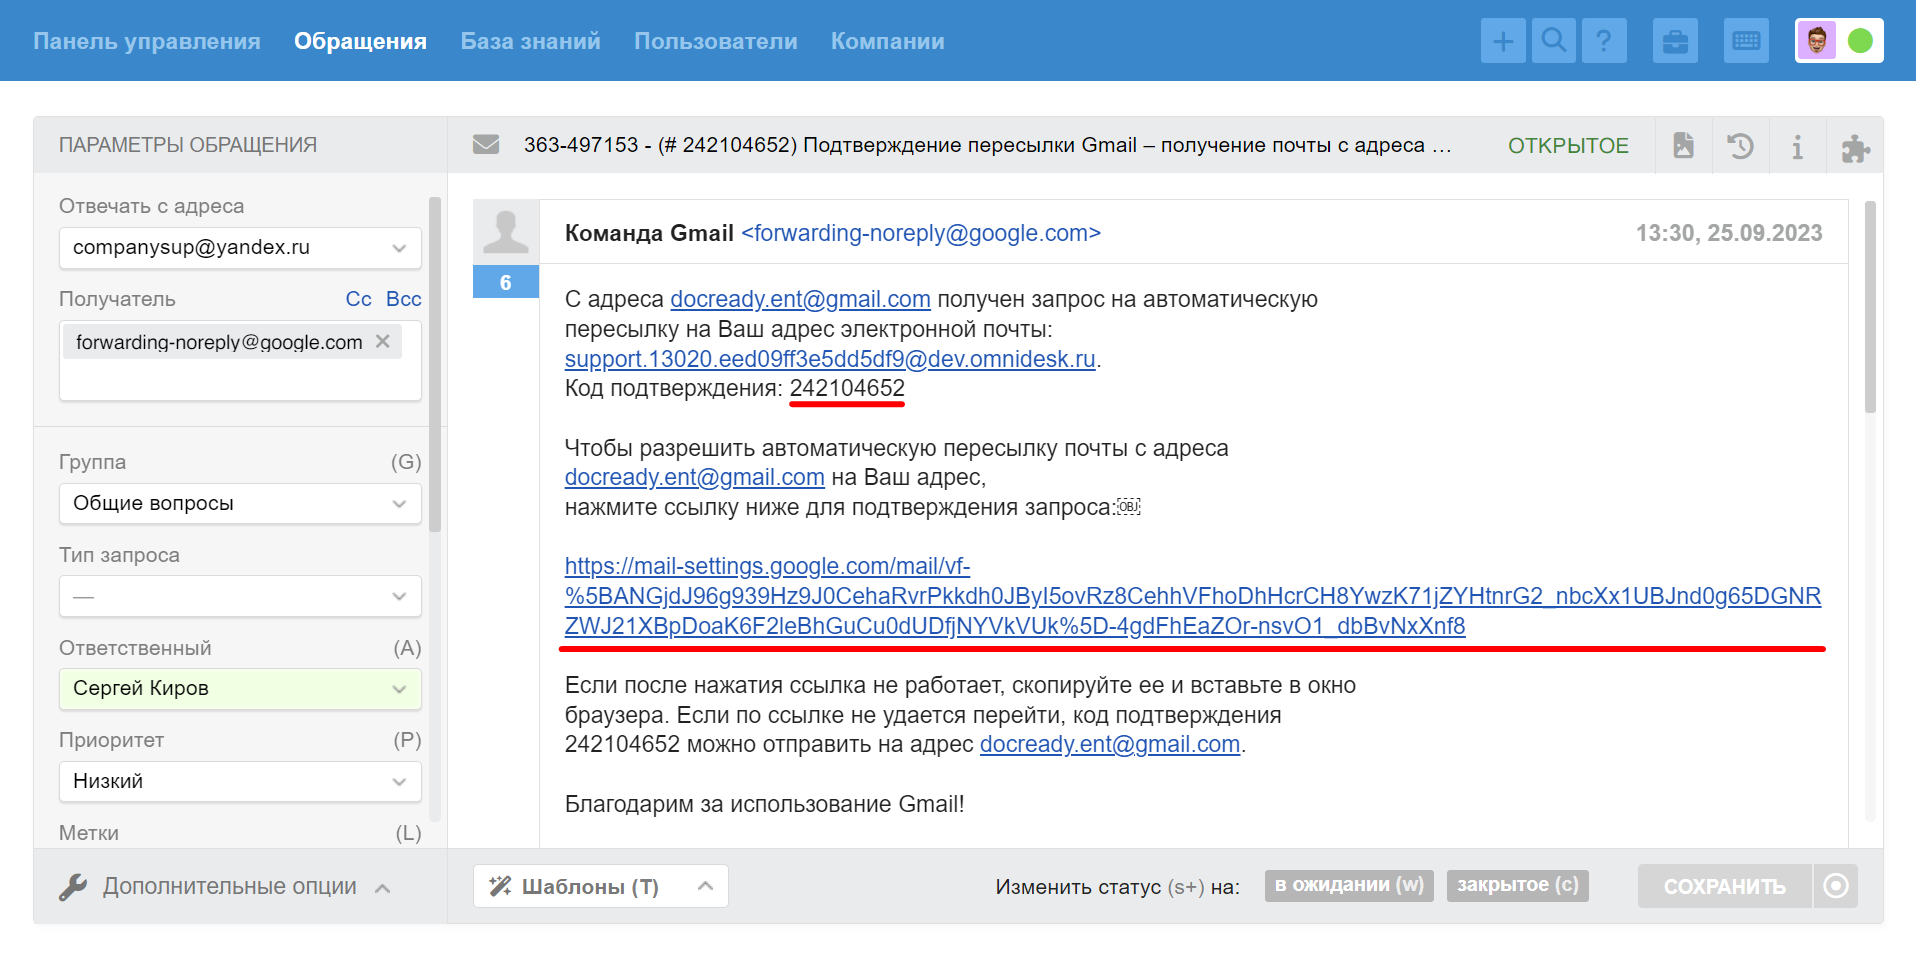Open the Ответственный dropdown Сергей Киров
The image size is (1916, 957).
tap(240, 689)
